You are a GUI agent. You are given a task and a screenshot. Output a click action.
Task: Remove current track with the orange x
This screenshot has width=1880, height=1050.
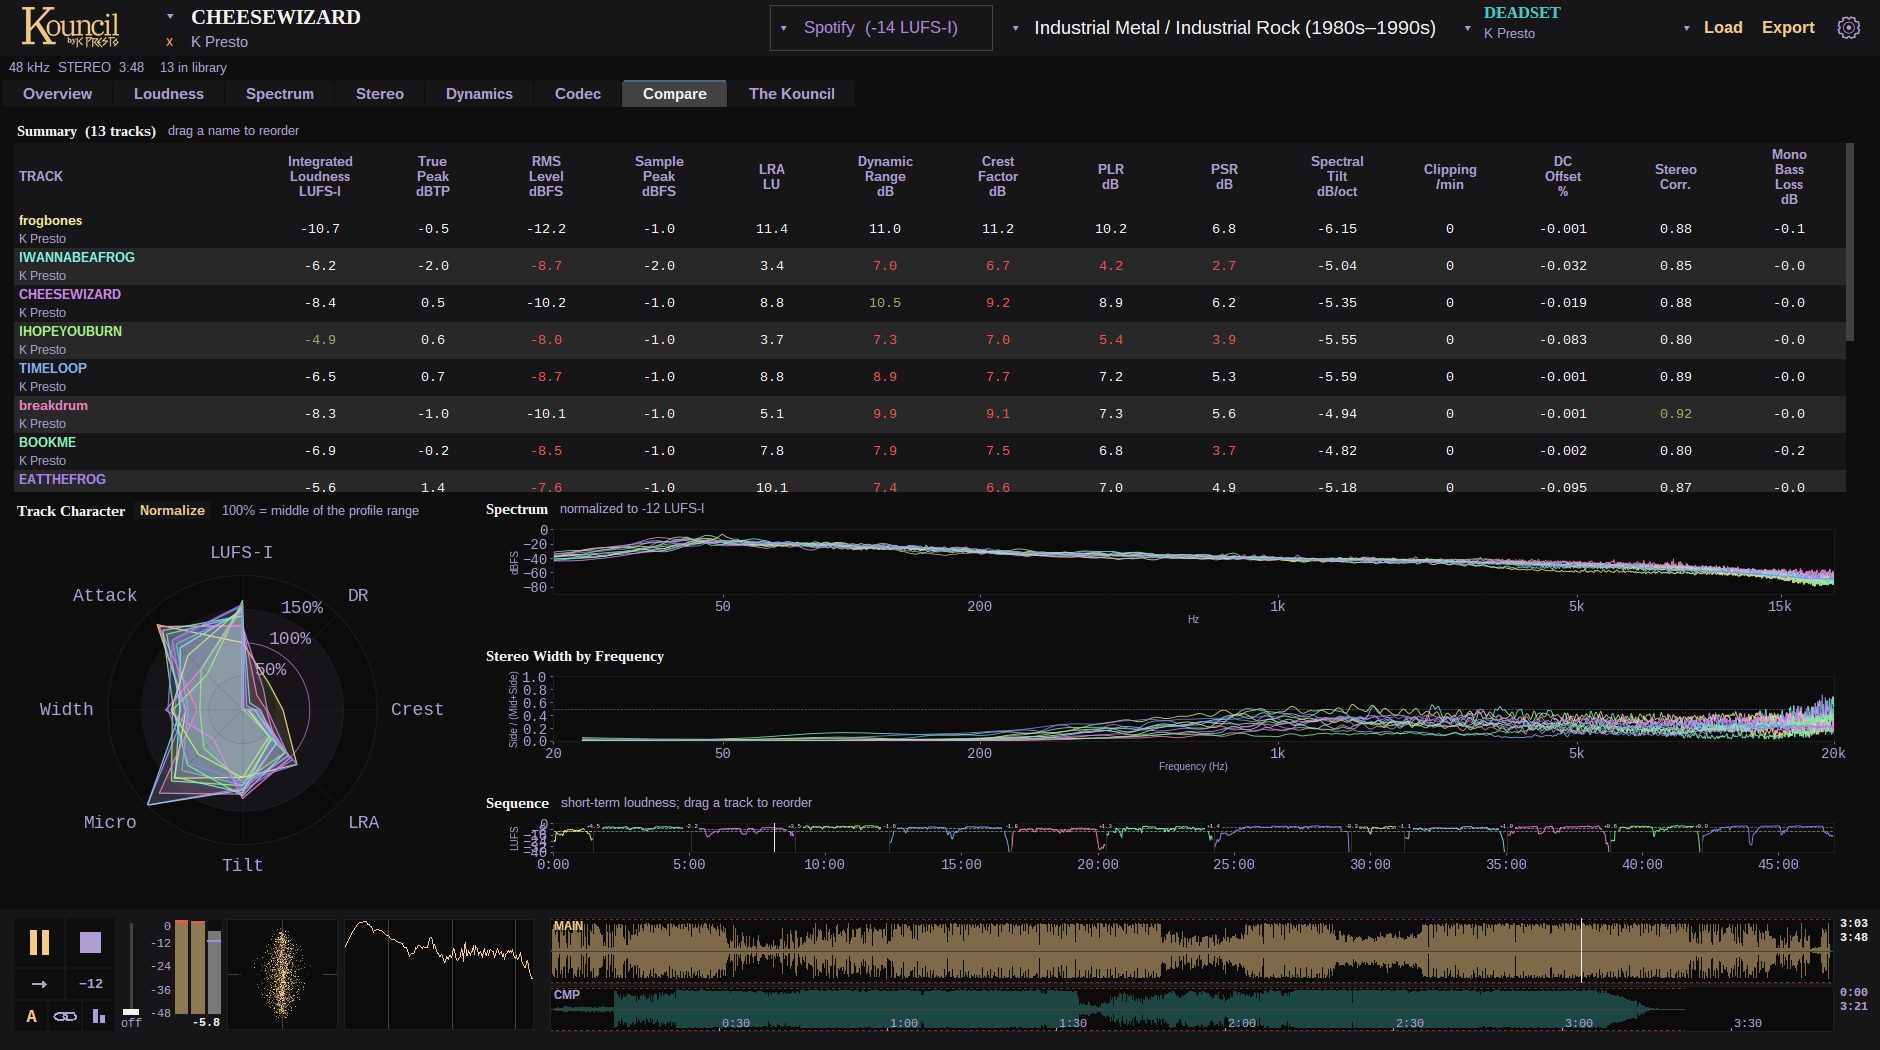pos(170,42)
